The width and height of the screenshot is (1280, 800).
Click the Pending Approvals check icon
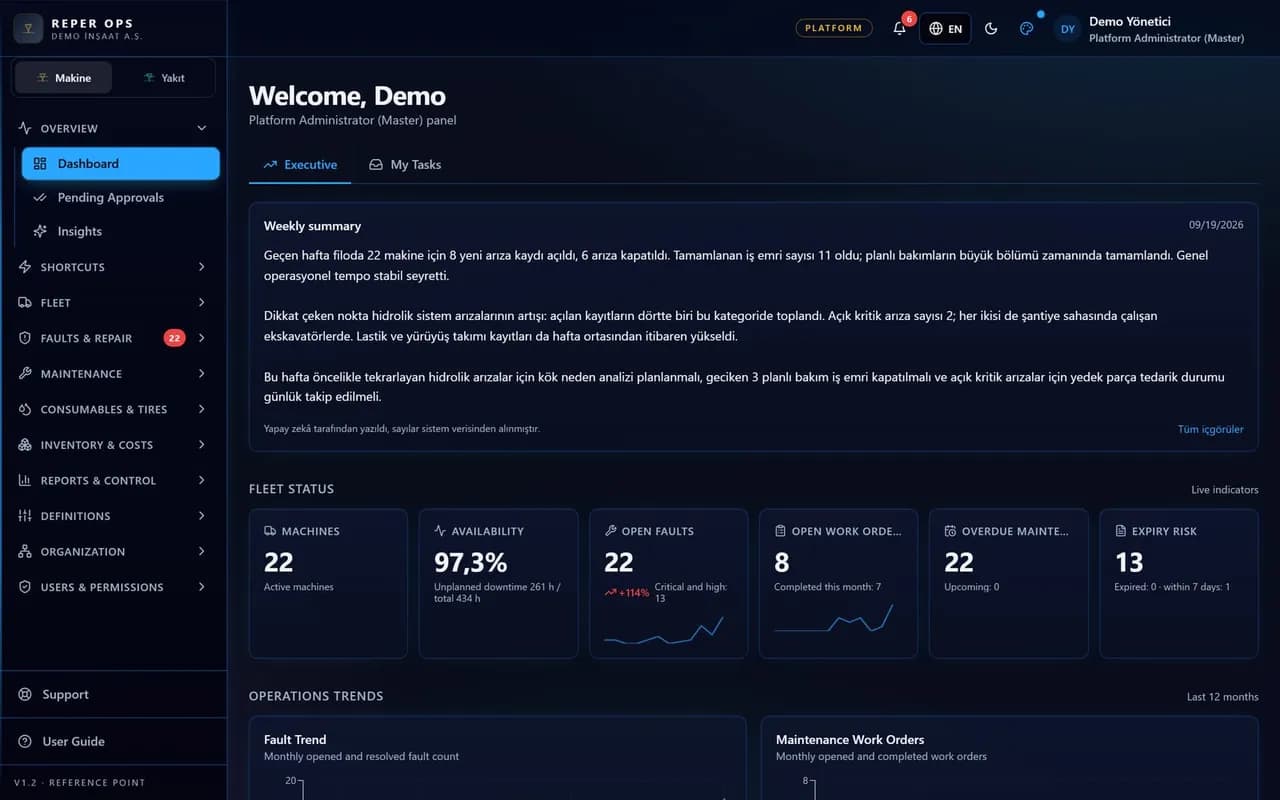(x=40, y=197)
